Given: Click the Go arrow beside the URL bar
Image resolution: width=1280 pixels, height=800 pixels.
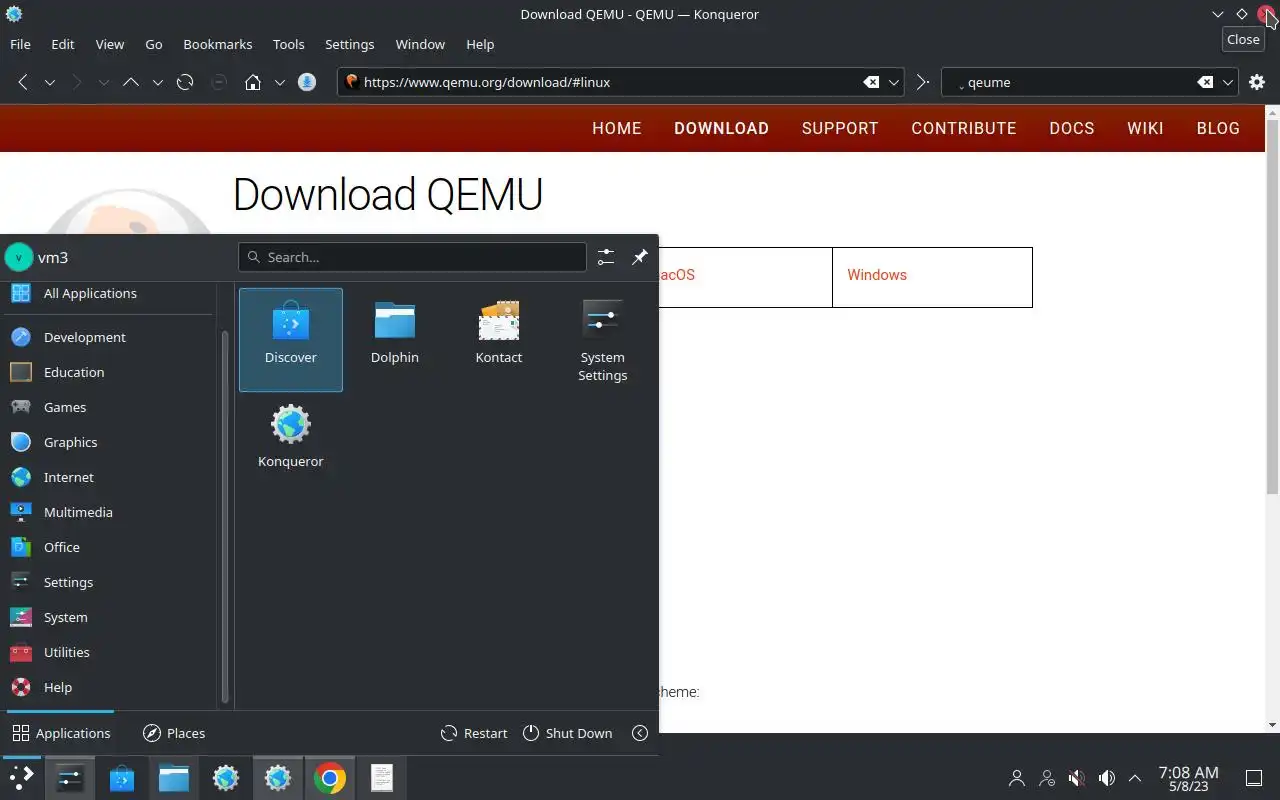Looking at the screenshot, I should tap(923, 82).
